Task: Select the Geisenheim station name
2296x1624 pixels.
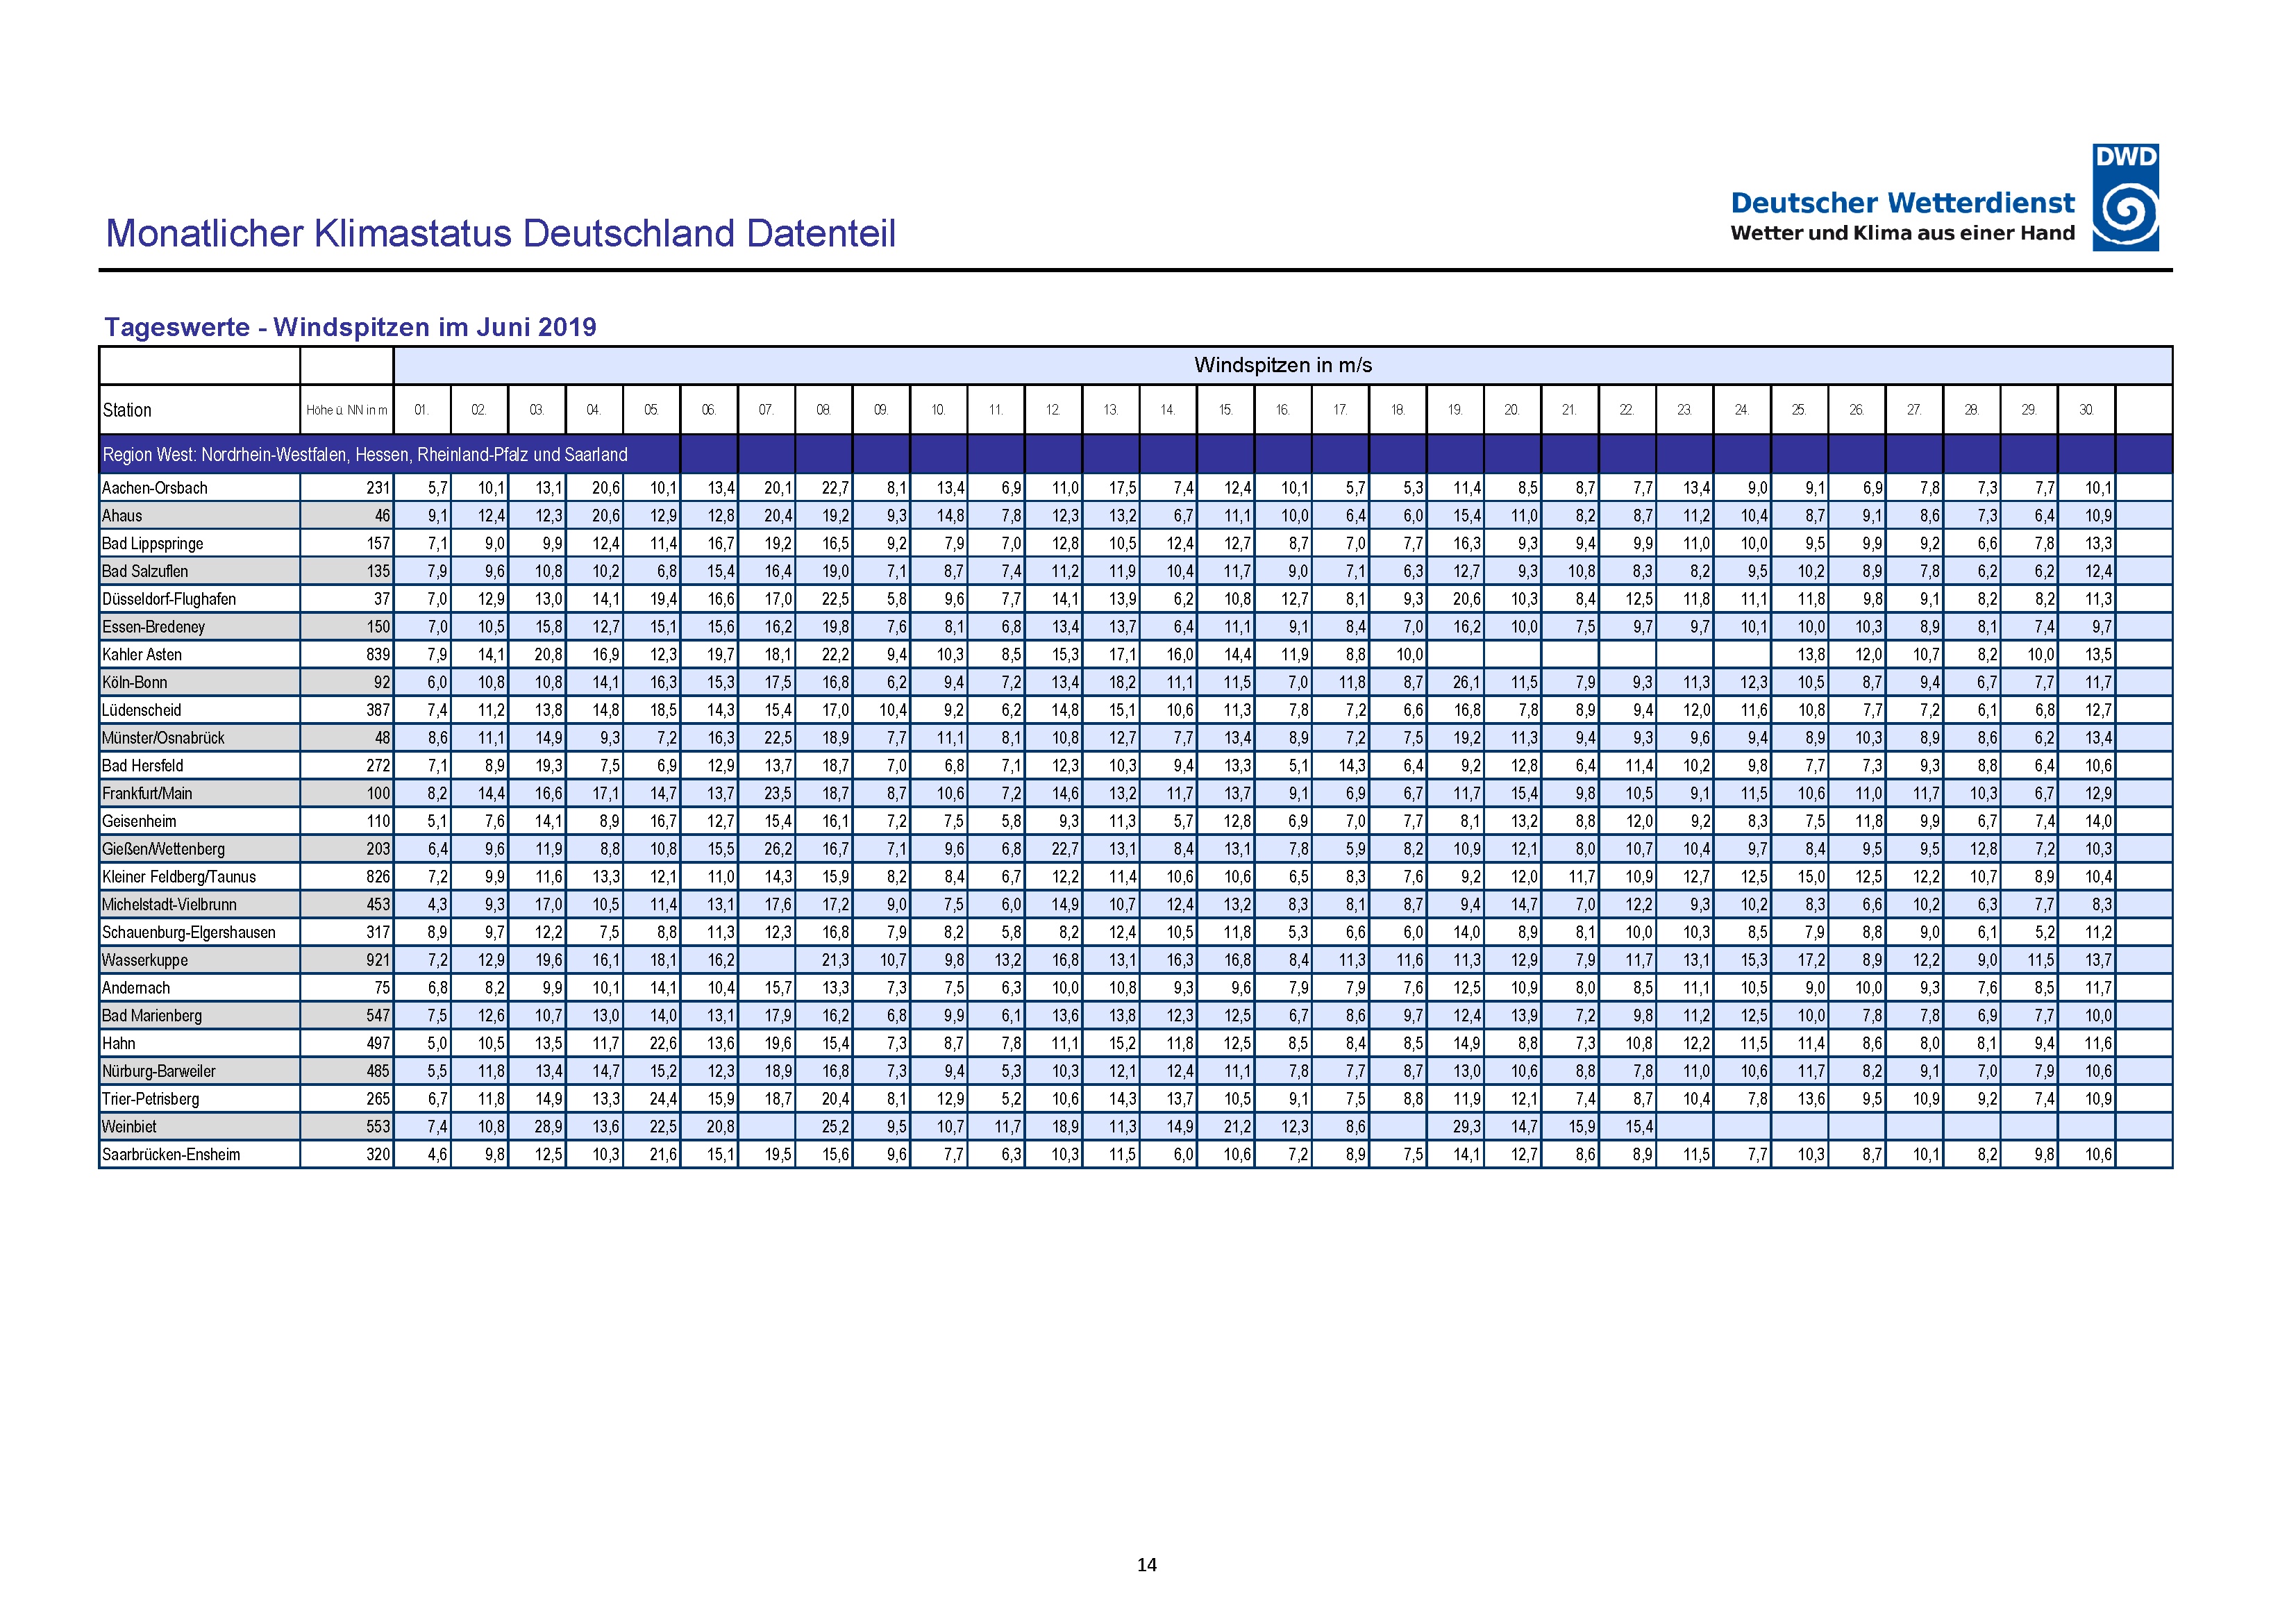Action: point(139,821)
